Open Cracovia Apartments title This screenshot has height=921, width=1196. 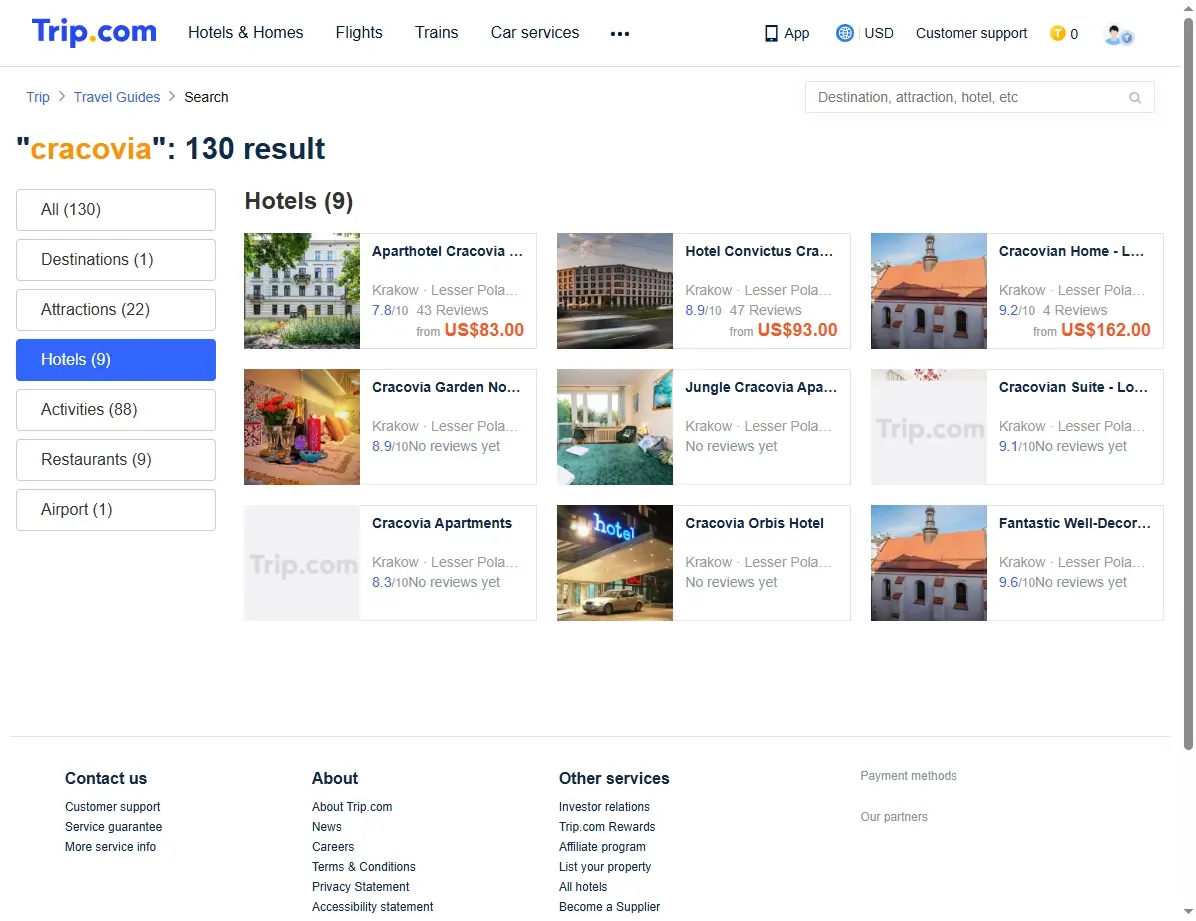click(x=442, y=523)
